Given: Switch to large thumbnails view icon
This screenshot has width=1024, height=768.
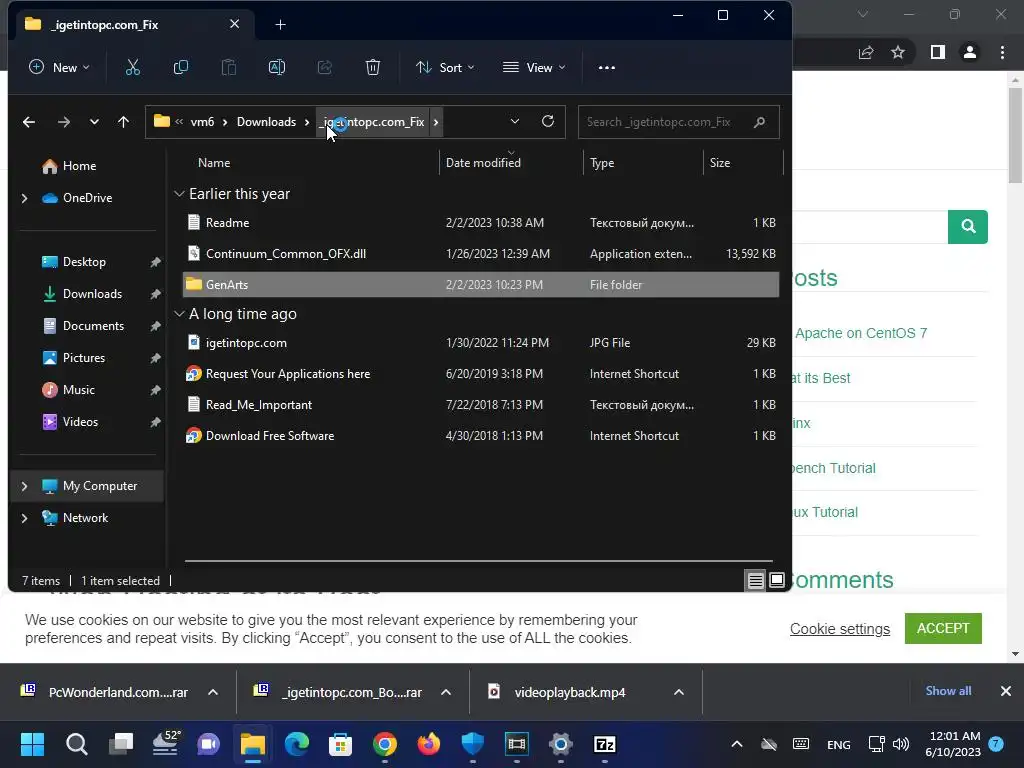Looking at the screenshot, I should click(x=776, y=580).
